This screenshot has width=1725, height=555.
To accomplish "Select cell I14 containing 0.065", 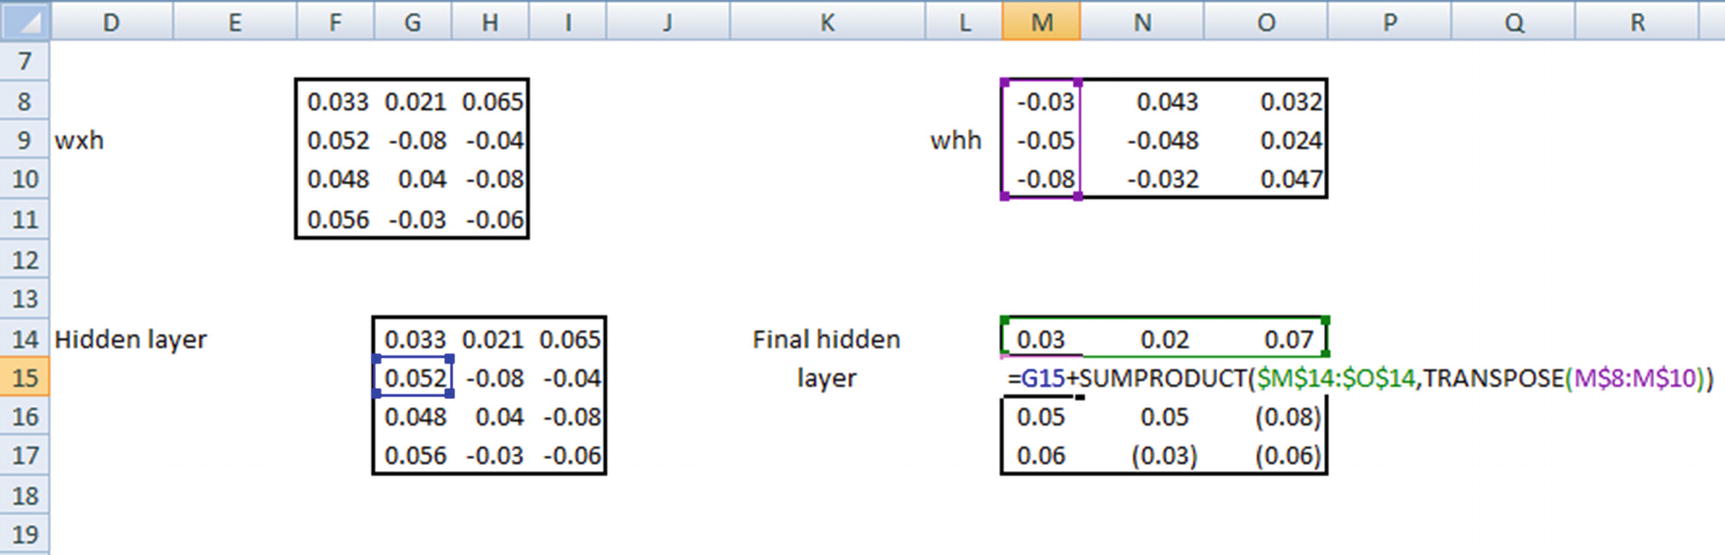I will [x=567, y=339].
